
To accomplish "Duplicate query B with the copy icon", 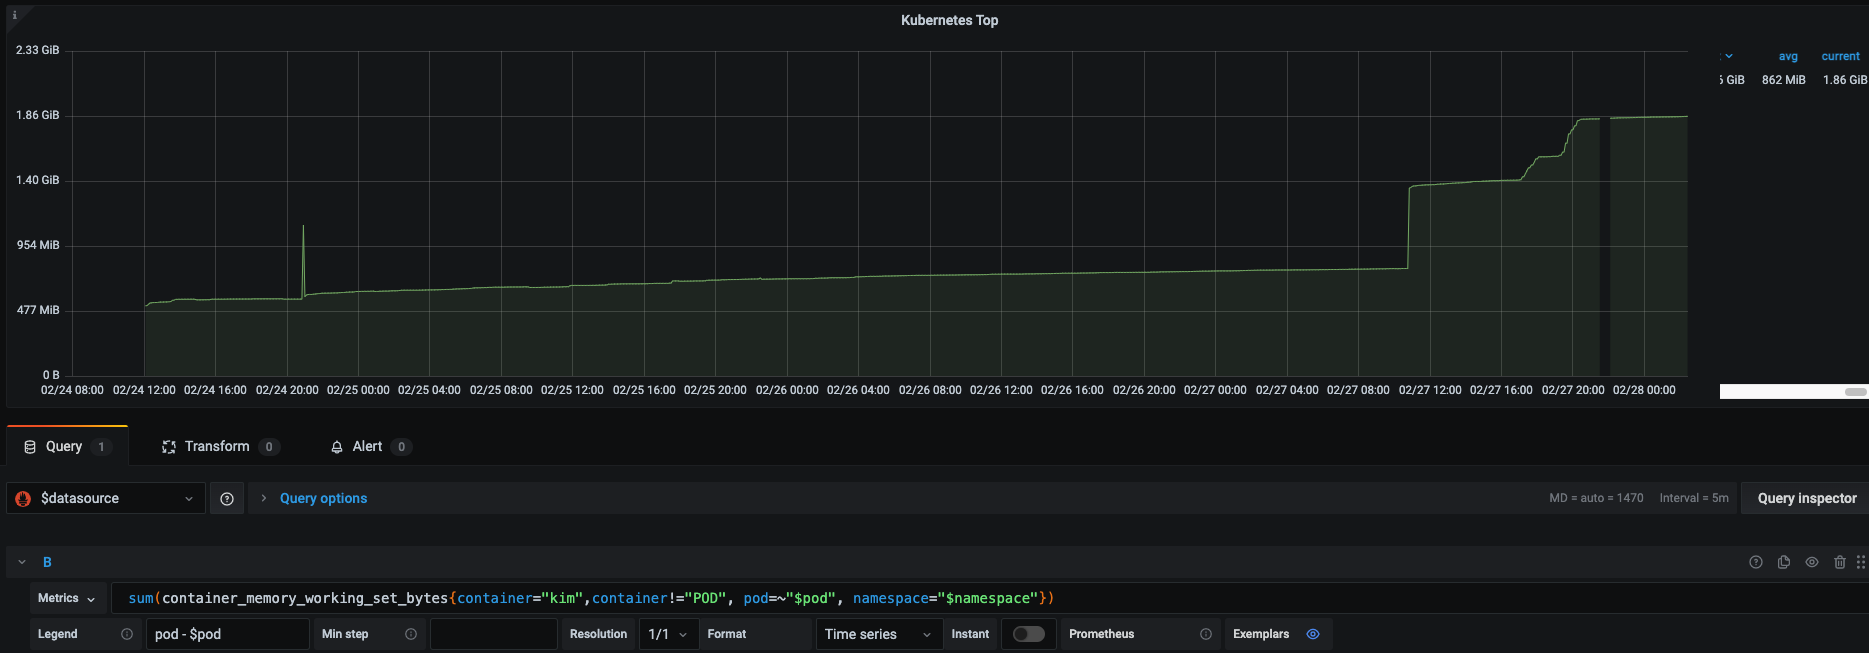I will point(1783,563).
